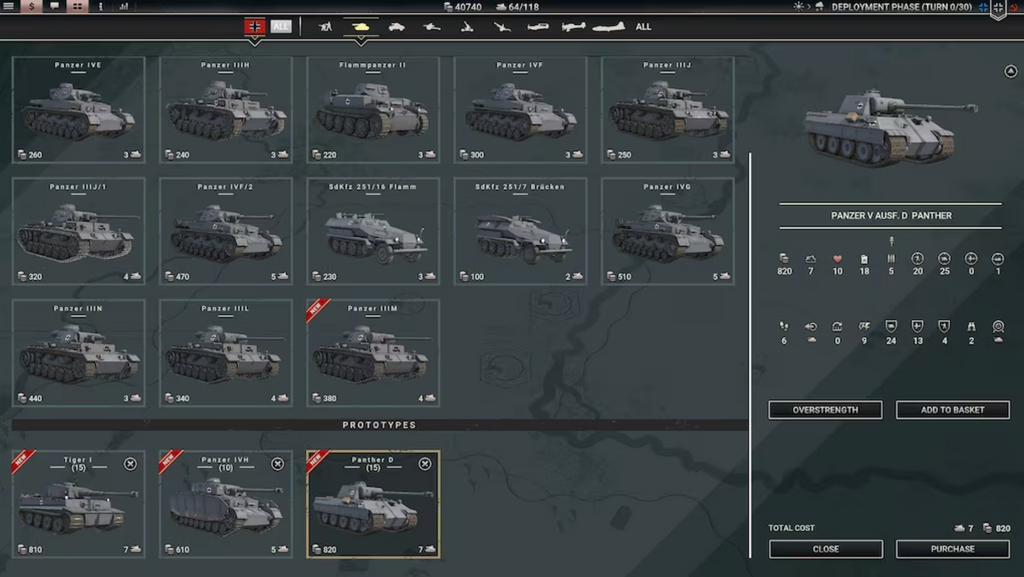Select the SdKfz 251/7 Brücken card
This screenshot has width=1024, height=577.
[520, 231]
